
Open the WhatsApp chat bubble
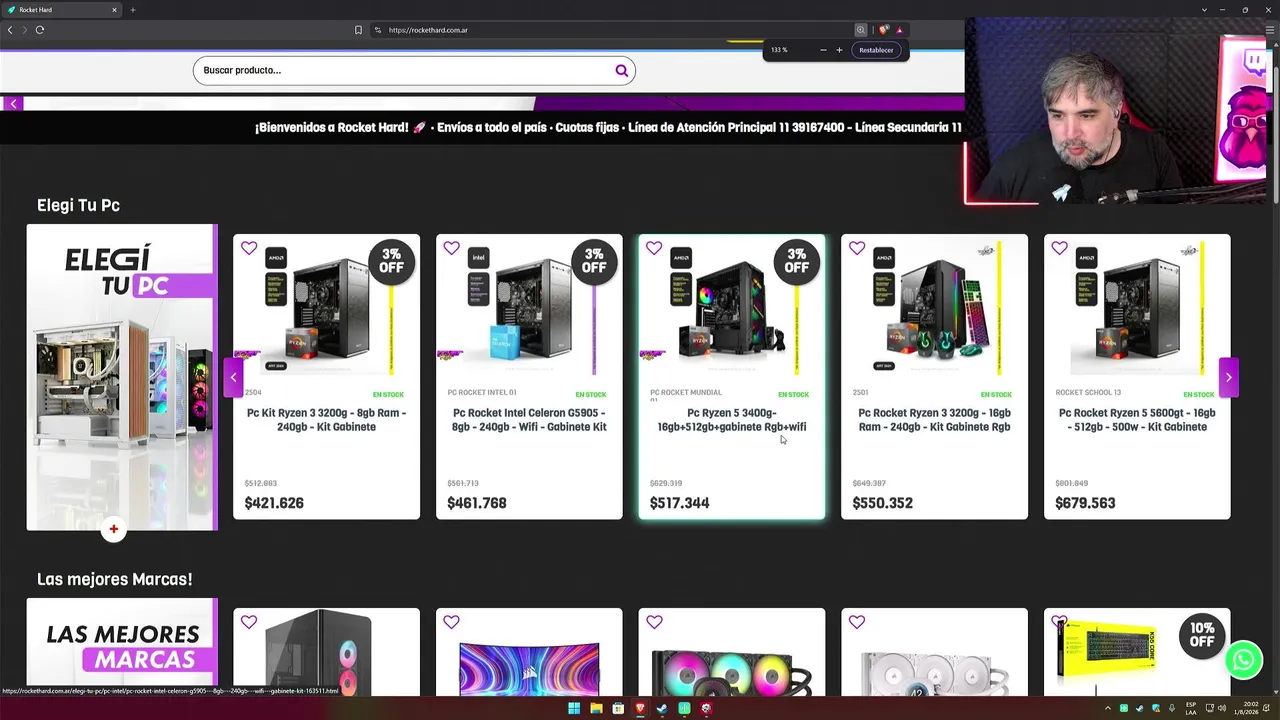pyautogui.click(x=1243, y=660)
